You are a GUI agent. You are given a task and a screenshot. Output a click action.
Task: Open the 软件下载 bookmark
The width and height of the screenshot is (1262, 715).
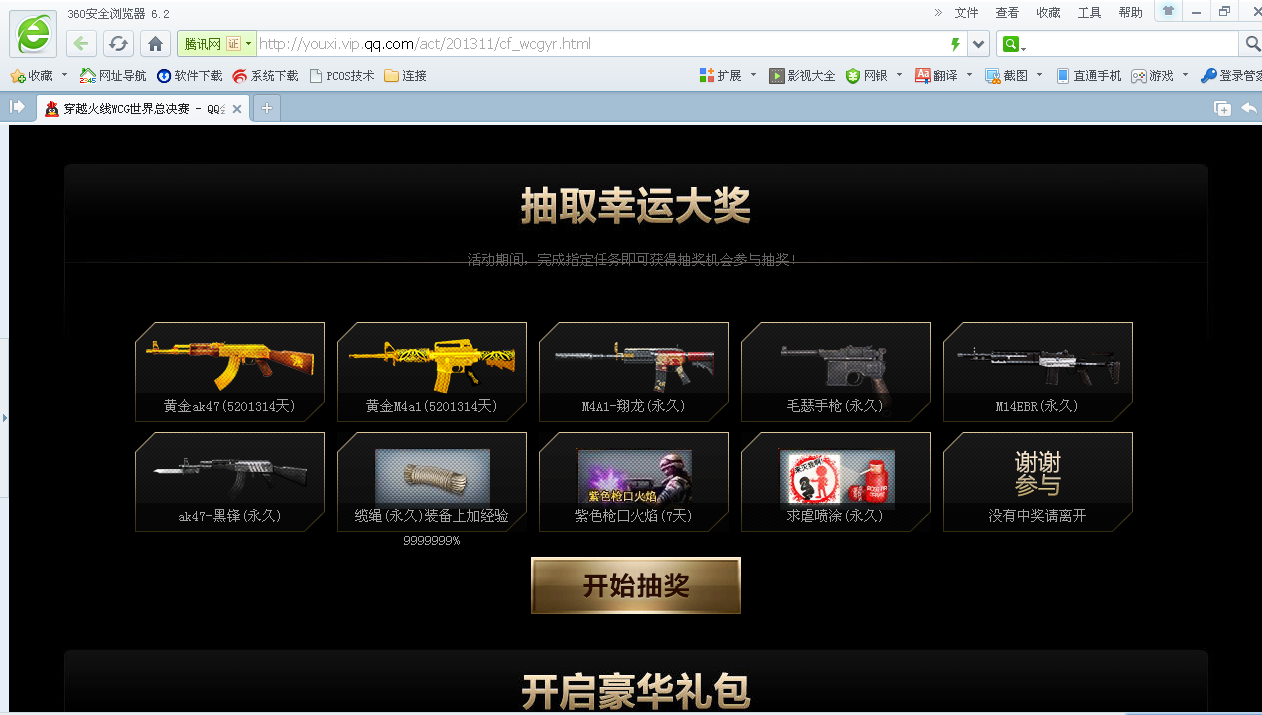[189, 75]
